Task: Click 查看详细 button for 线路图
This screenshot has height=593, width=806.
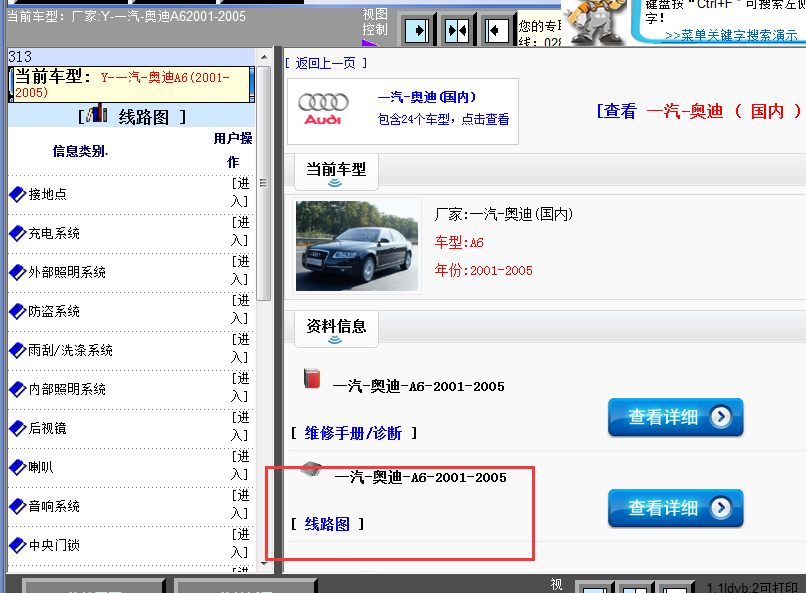Action: [x=675, y=508]
